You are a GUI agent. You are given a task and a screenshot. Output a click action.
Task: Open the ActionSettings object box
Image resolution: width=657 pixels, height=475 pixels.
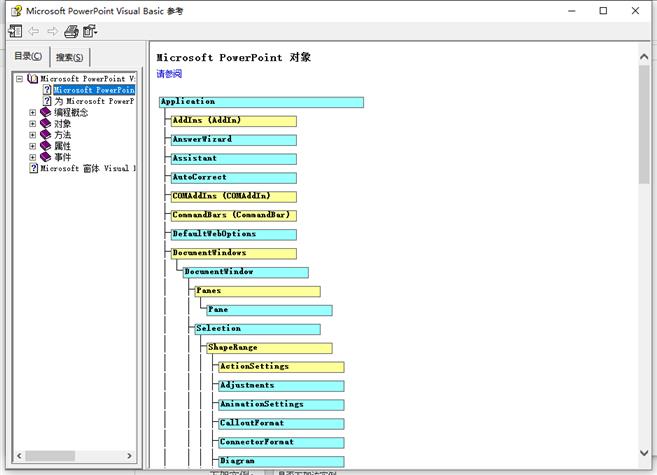tap(281, 367)
